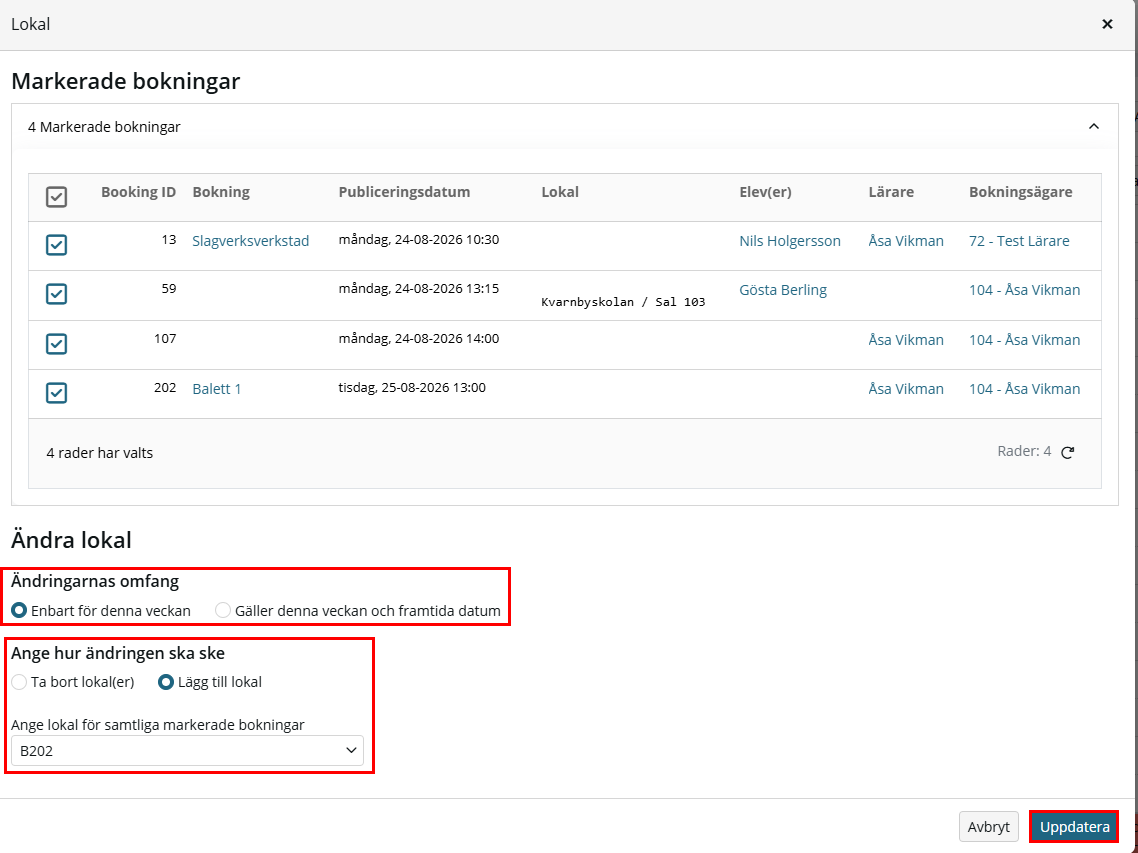Select Enbart för denna veckan radio button
This screenshot has height=853, width=1138.
[20, 611]
